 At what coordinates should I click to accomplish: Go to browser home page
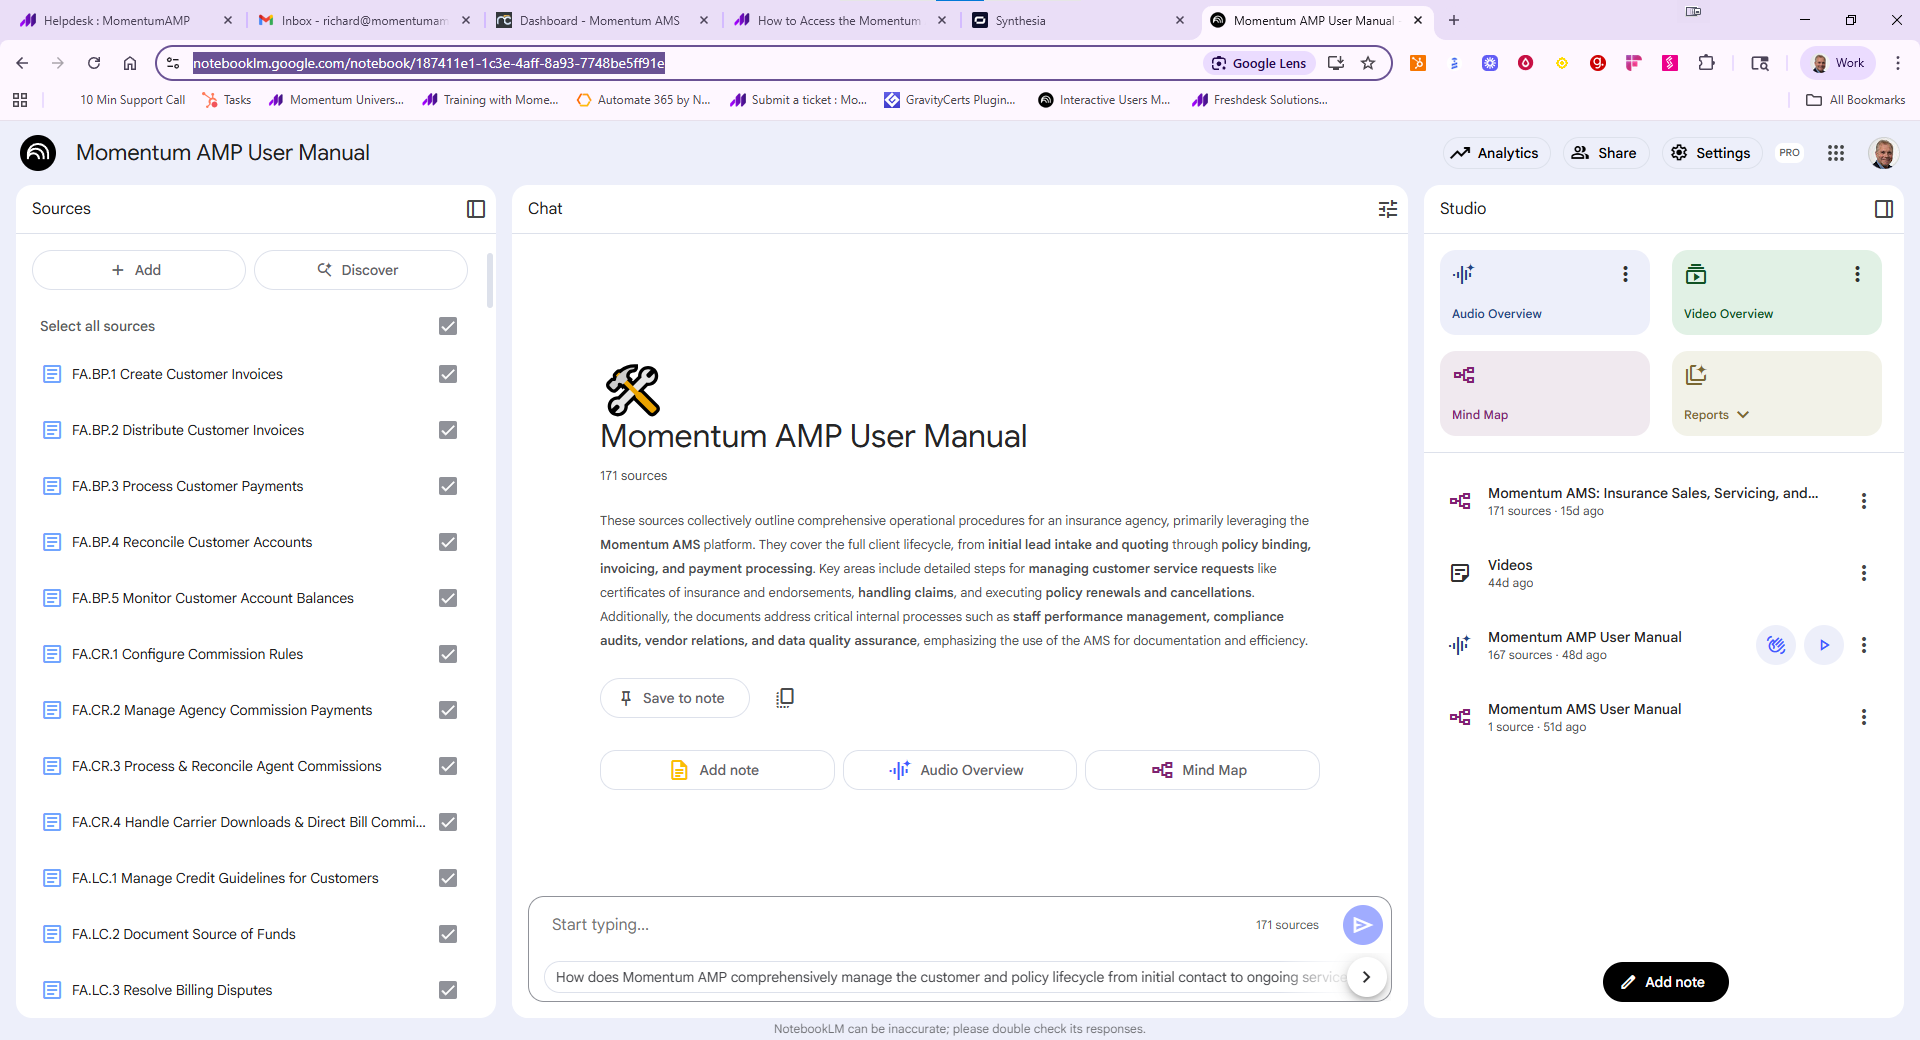tap(130, 63)
